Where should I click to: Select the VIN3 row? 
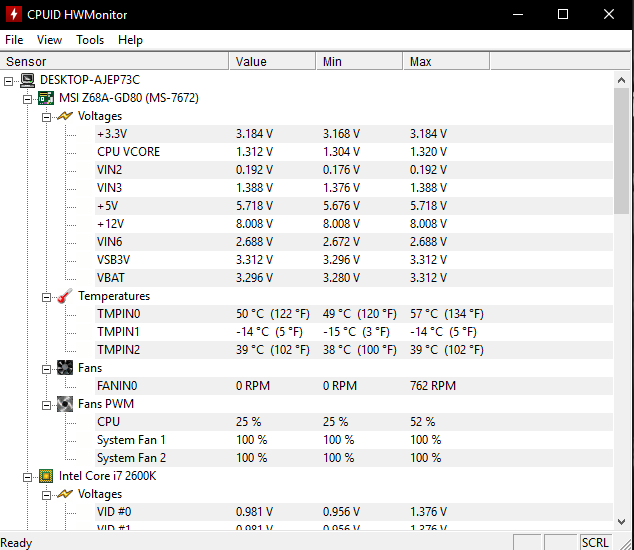pyautogui.click(x=354, y=188)
